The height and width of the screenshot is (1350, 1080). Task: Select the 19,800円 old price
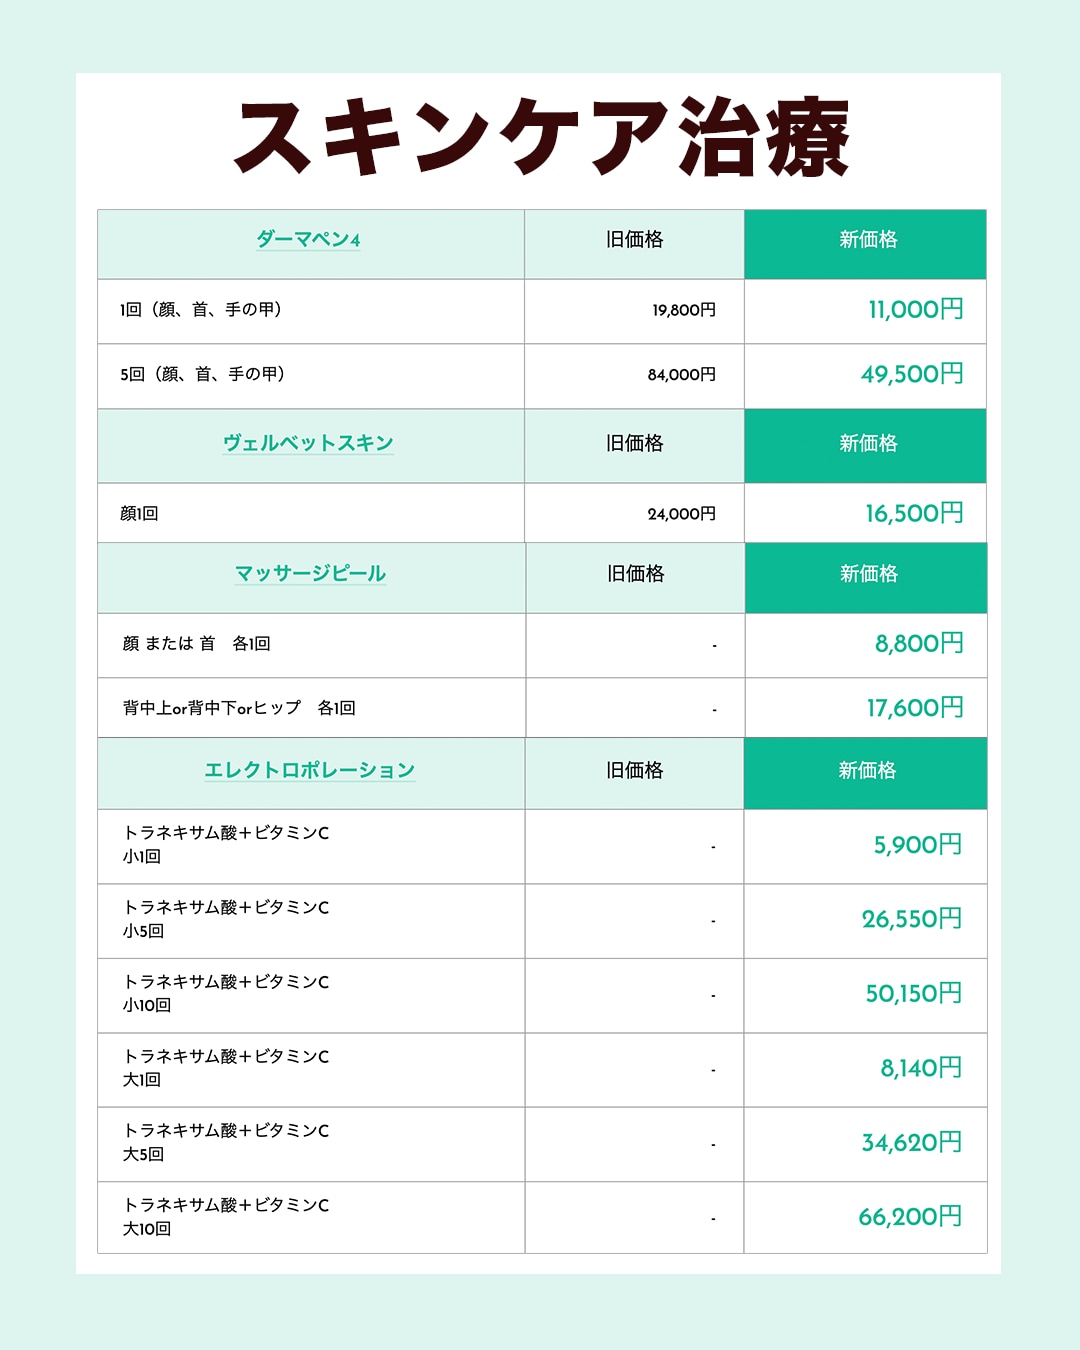point(684,310)
